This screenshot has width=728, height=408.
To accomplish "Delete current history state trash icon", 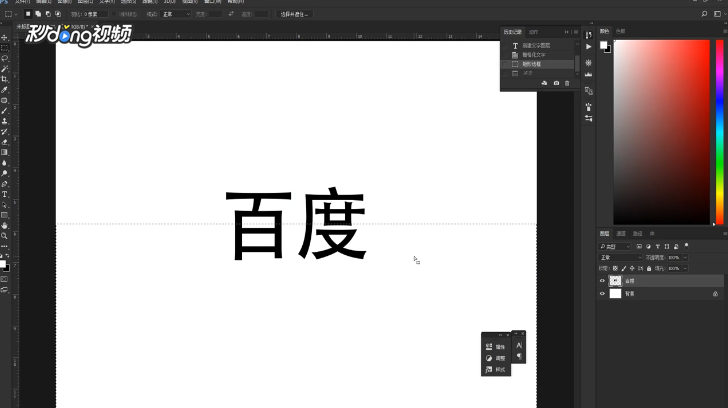I will tap(567, 83).
